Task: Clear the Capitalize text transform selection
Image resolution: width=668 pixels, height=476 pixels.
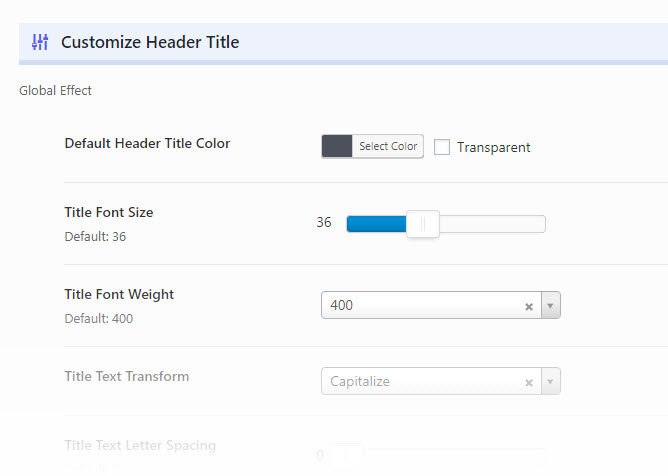Action: [x=529, y=382]
